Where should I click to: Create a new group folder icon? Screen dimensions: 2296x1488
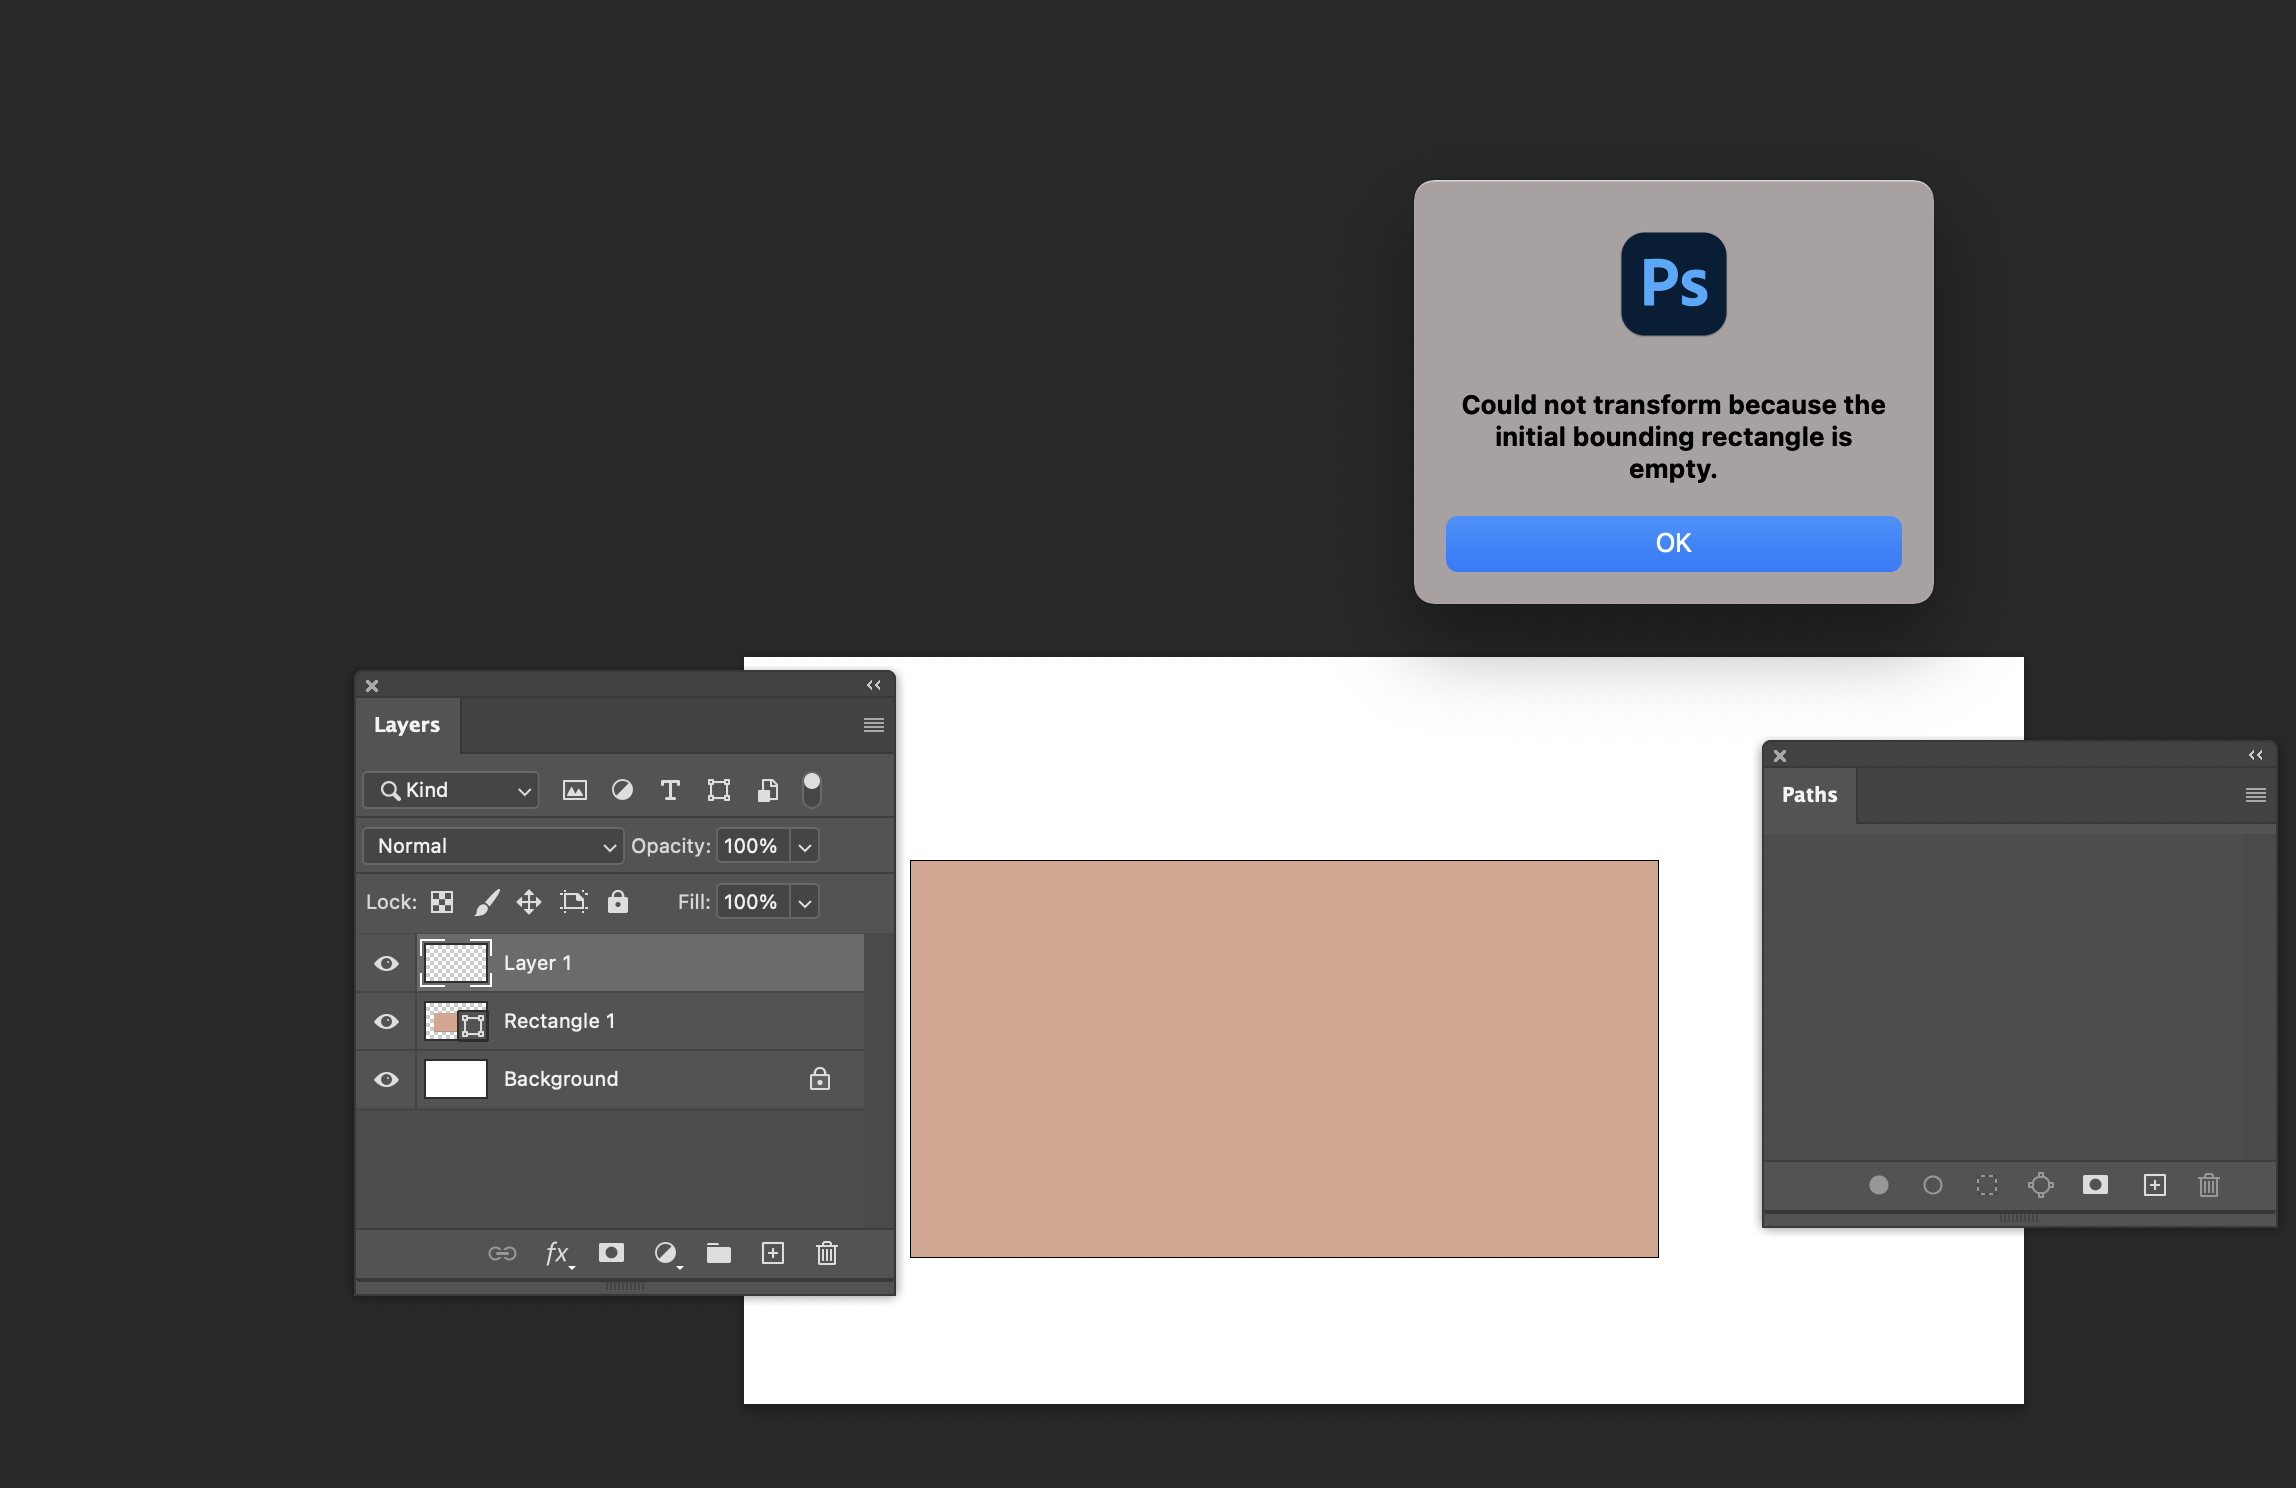pyautogui.click(x=718, y=1253)
